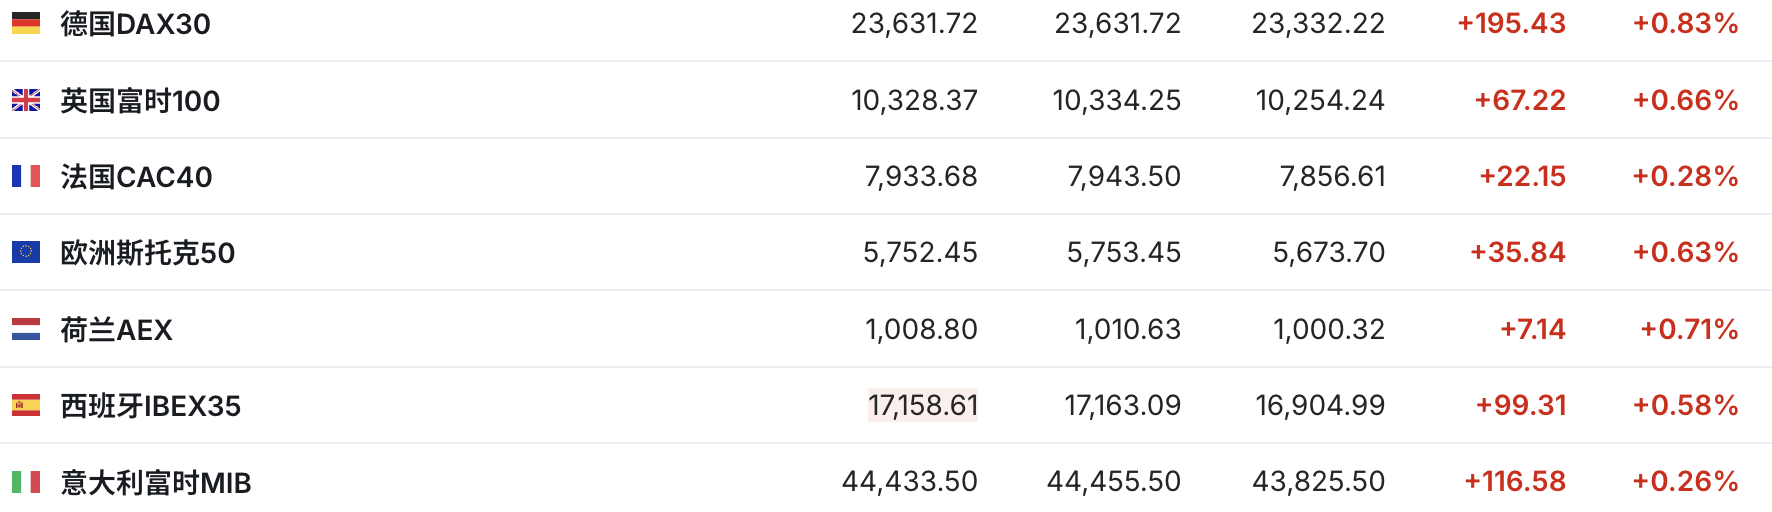Click the CAC40 price 7,933.68
1772x512 pixels.
point(921,176)
